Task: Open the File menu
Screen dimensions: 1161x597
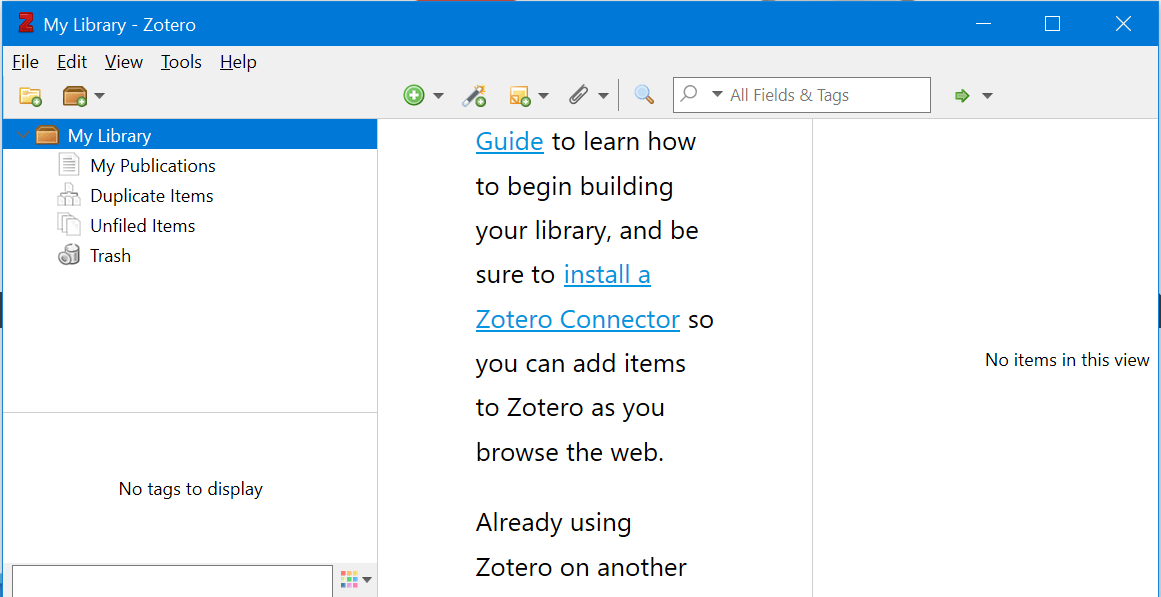Action: point(25,61)
